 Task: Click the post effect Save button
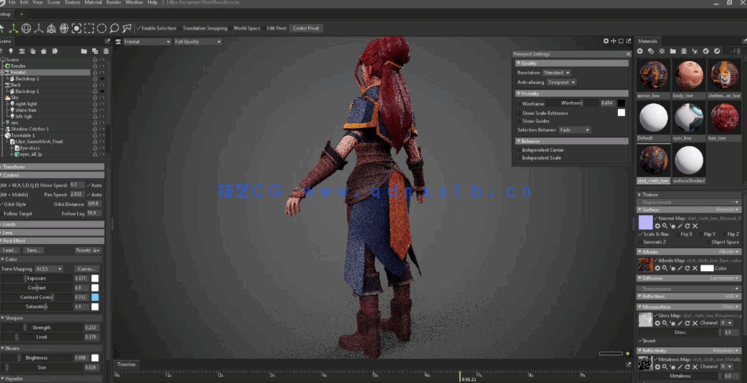pos(33,250)
